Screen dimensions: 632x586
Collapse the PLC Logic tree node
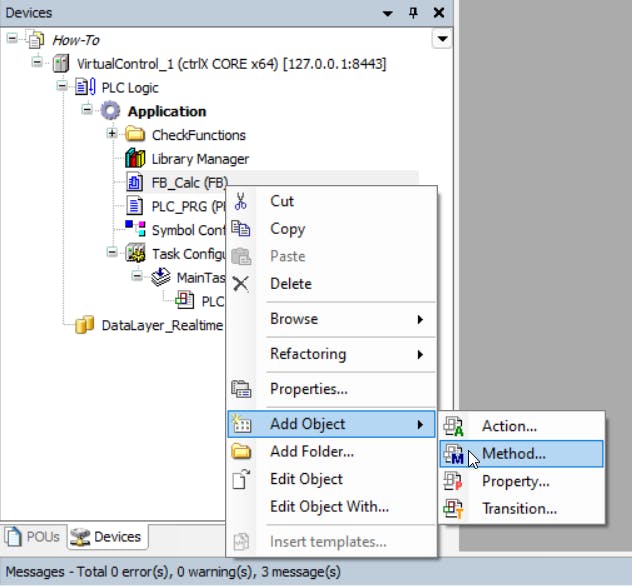62,87
